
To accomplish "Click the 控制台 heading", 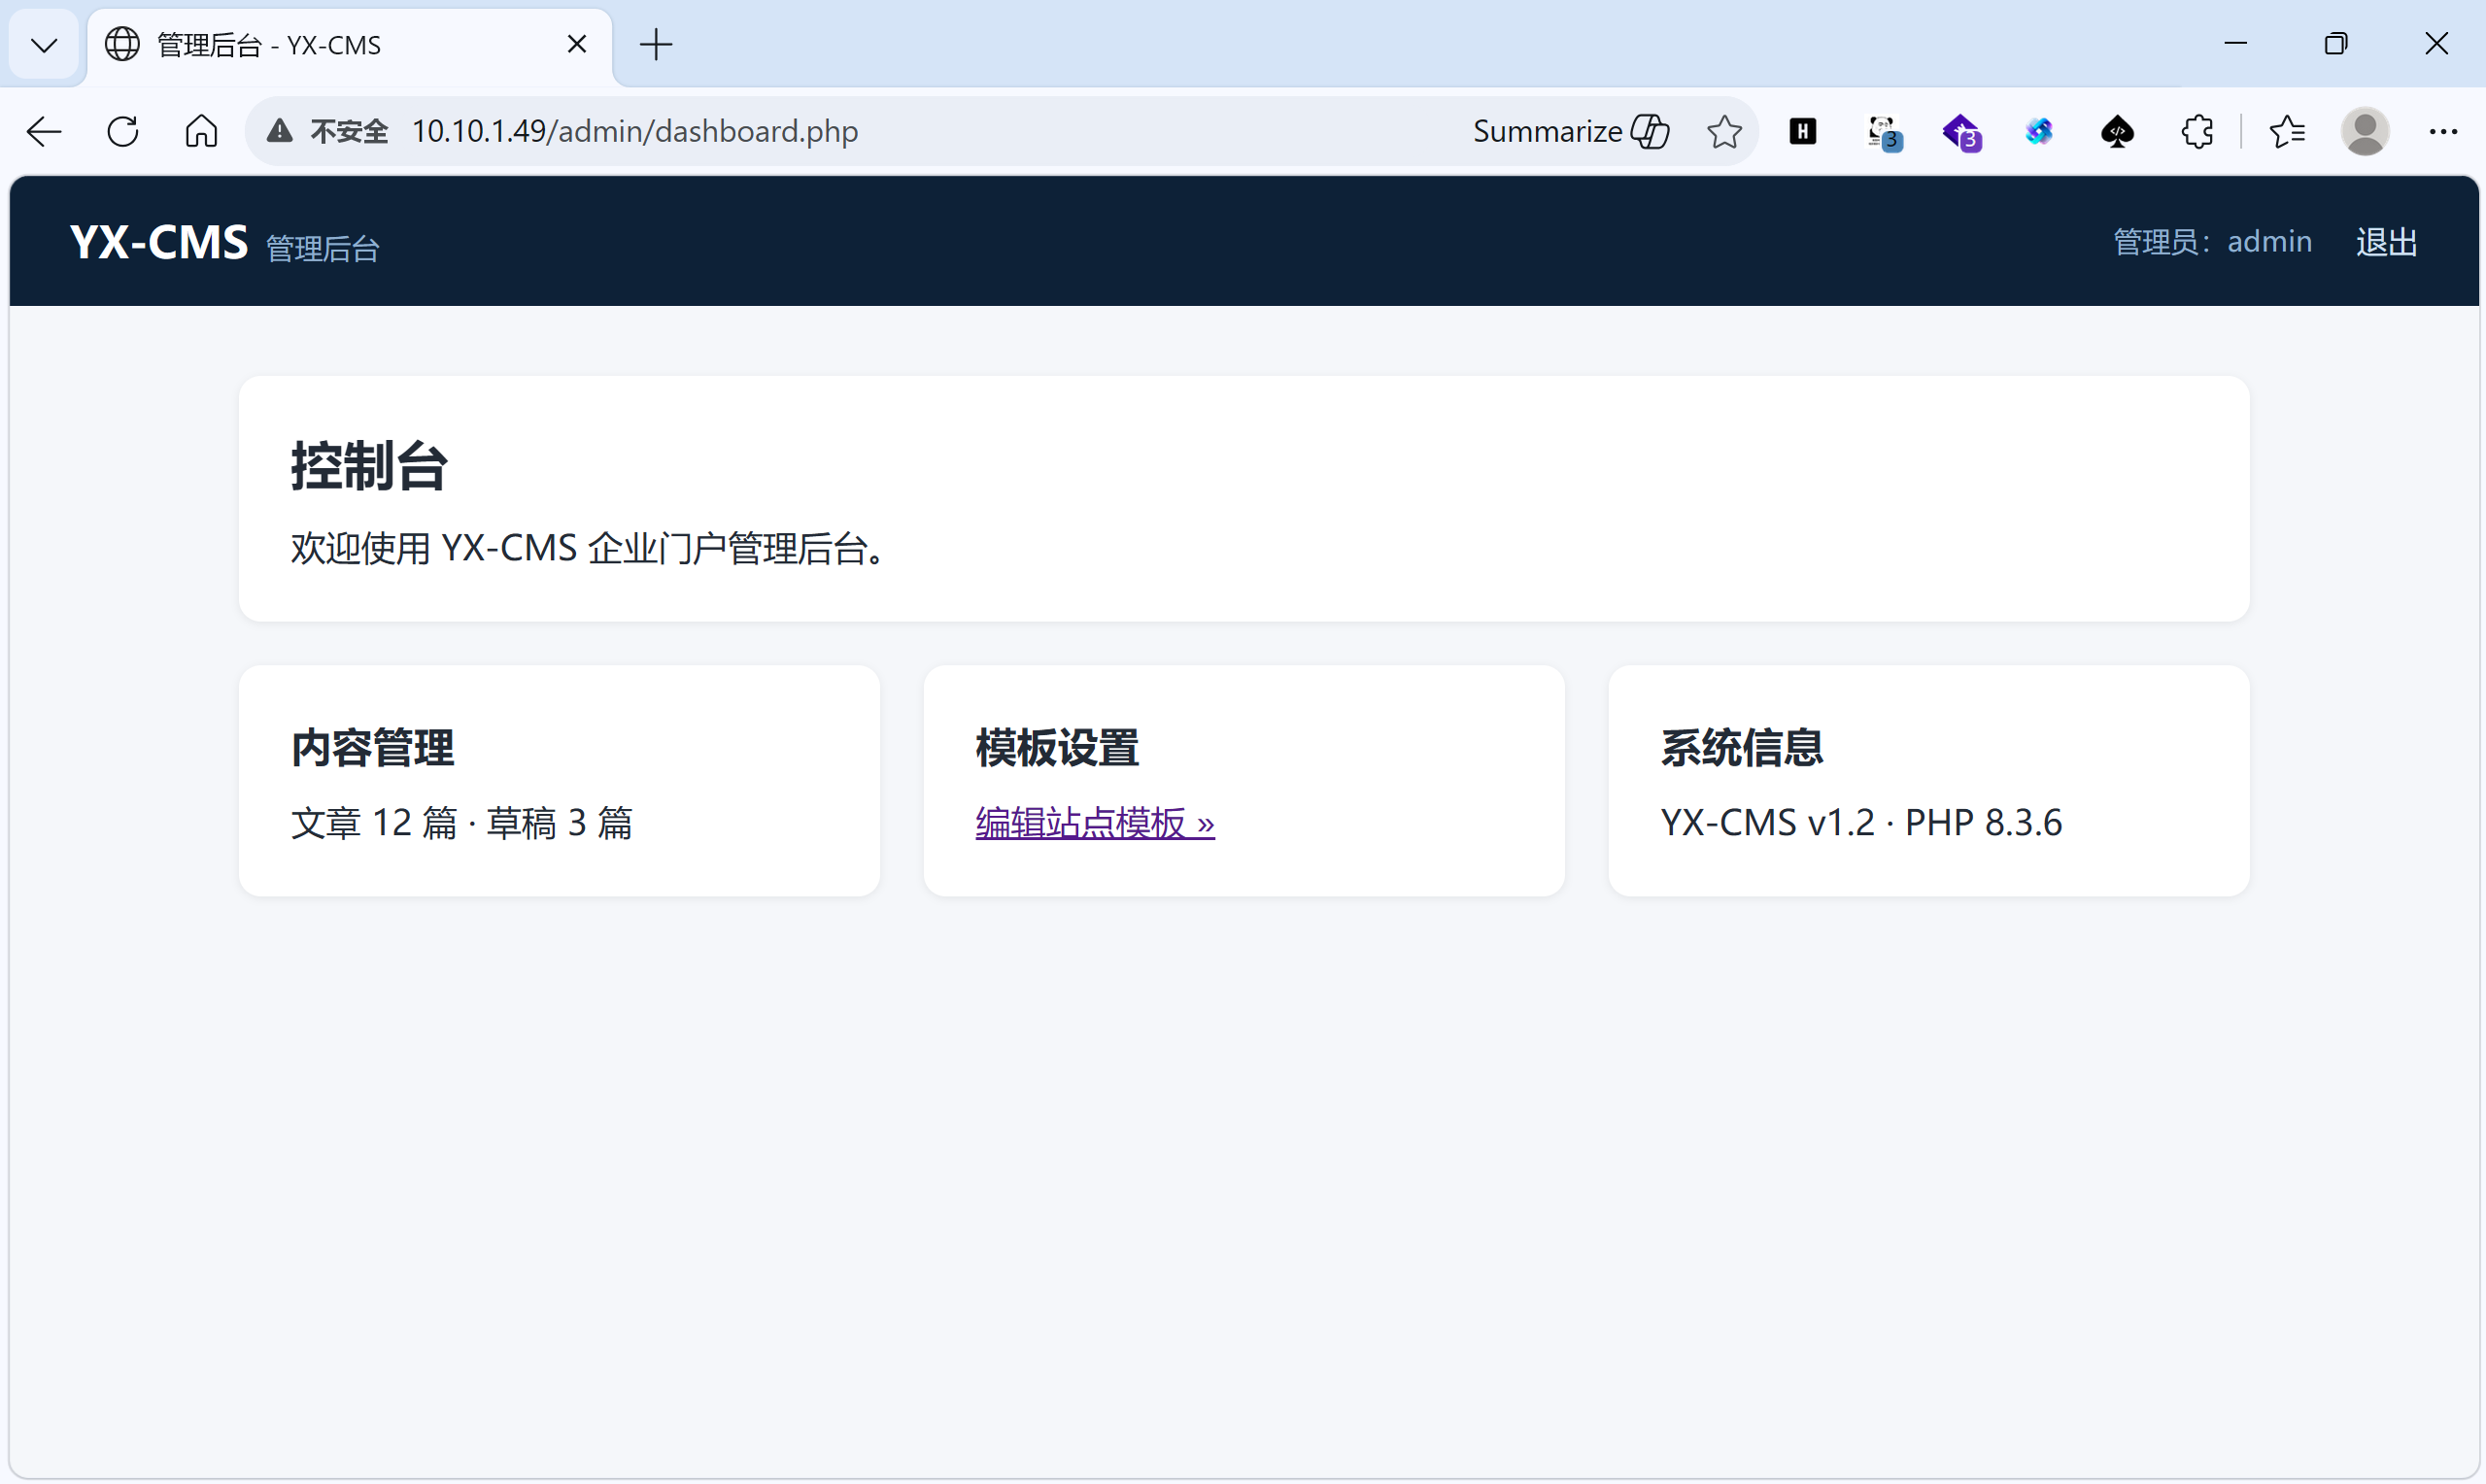I will point(369,466).
